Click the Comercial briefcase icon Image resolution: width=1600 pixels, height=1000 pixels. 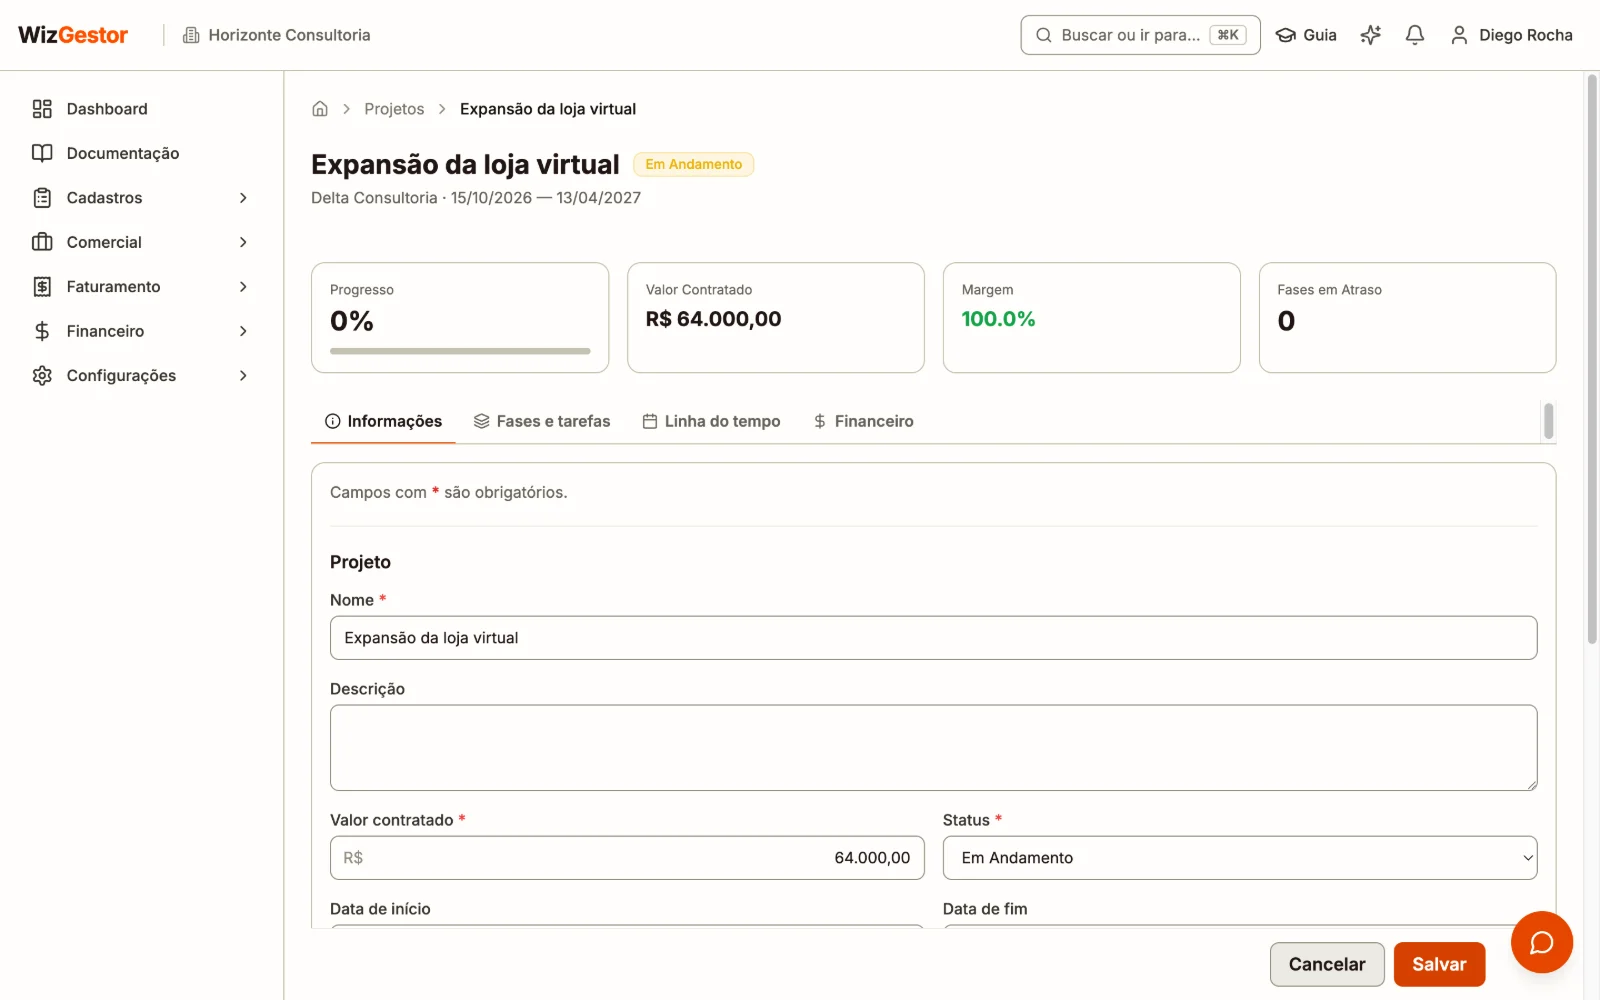(42, 242)
